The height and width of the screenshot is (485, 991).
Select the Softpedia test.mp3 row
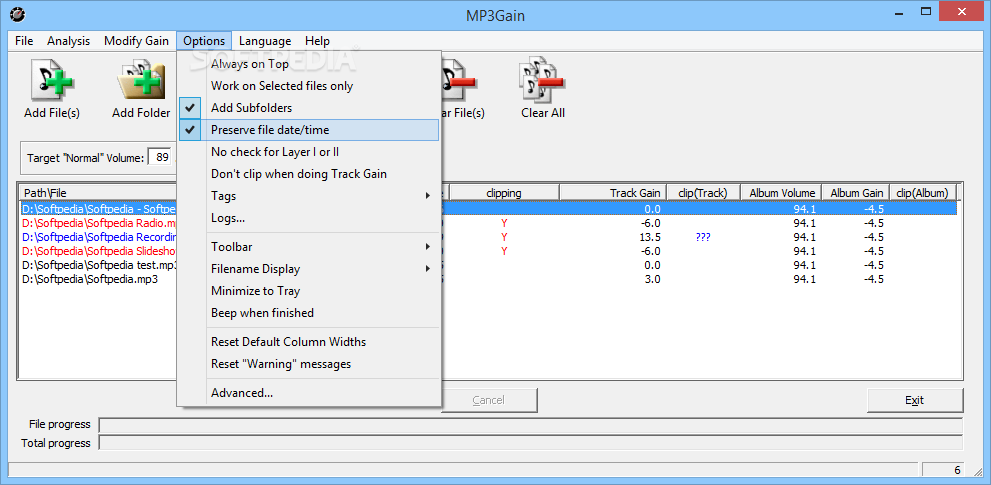[x=99, y=265]
